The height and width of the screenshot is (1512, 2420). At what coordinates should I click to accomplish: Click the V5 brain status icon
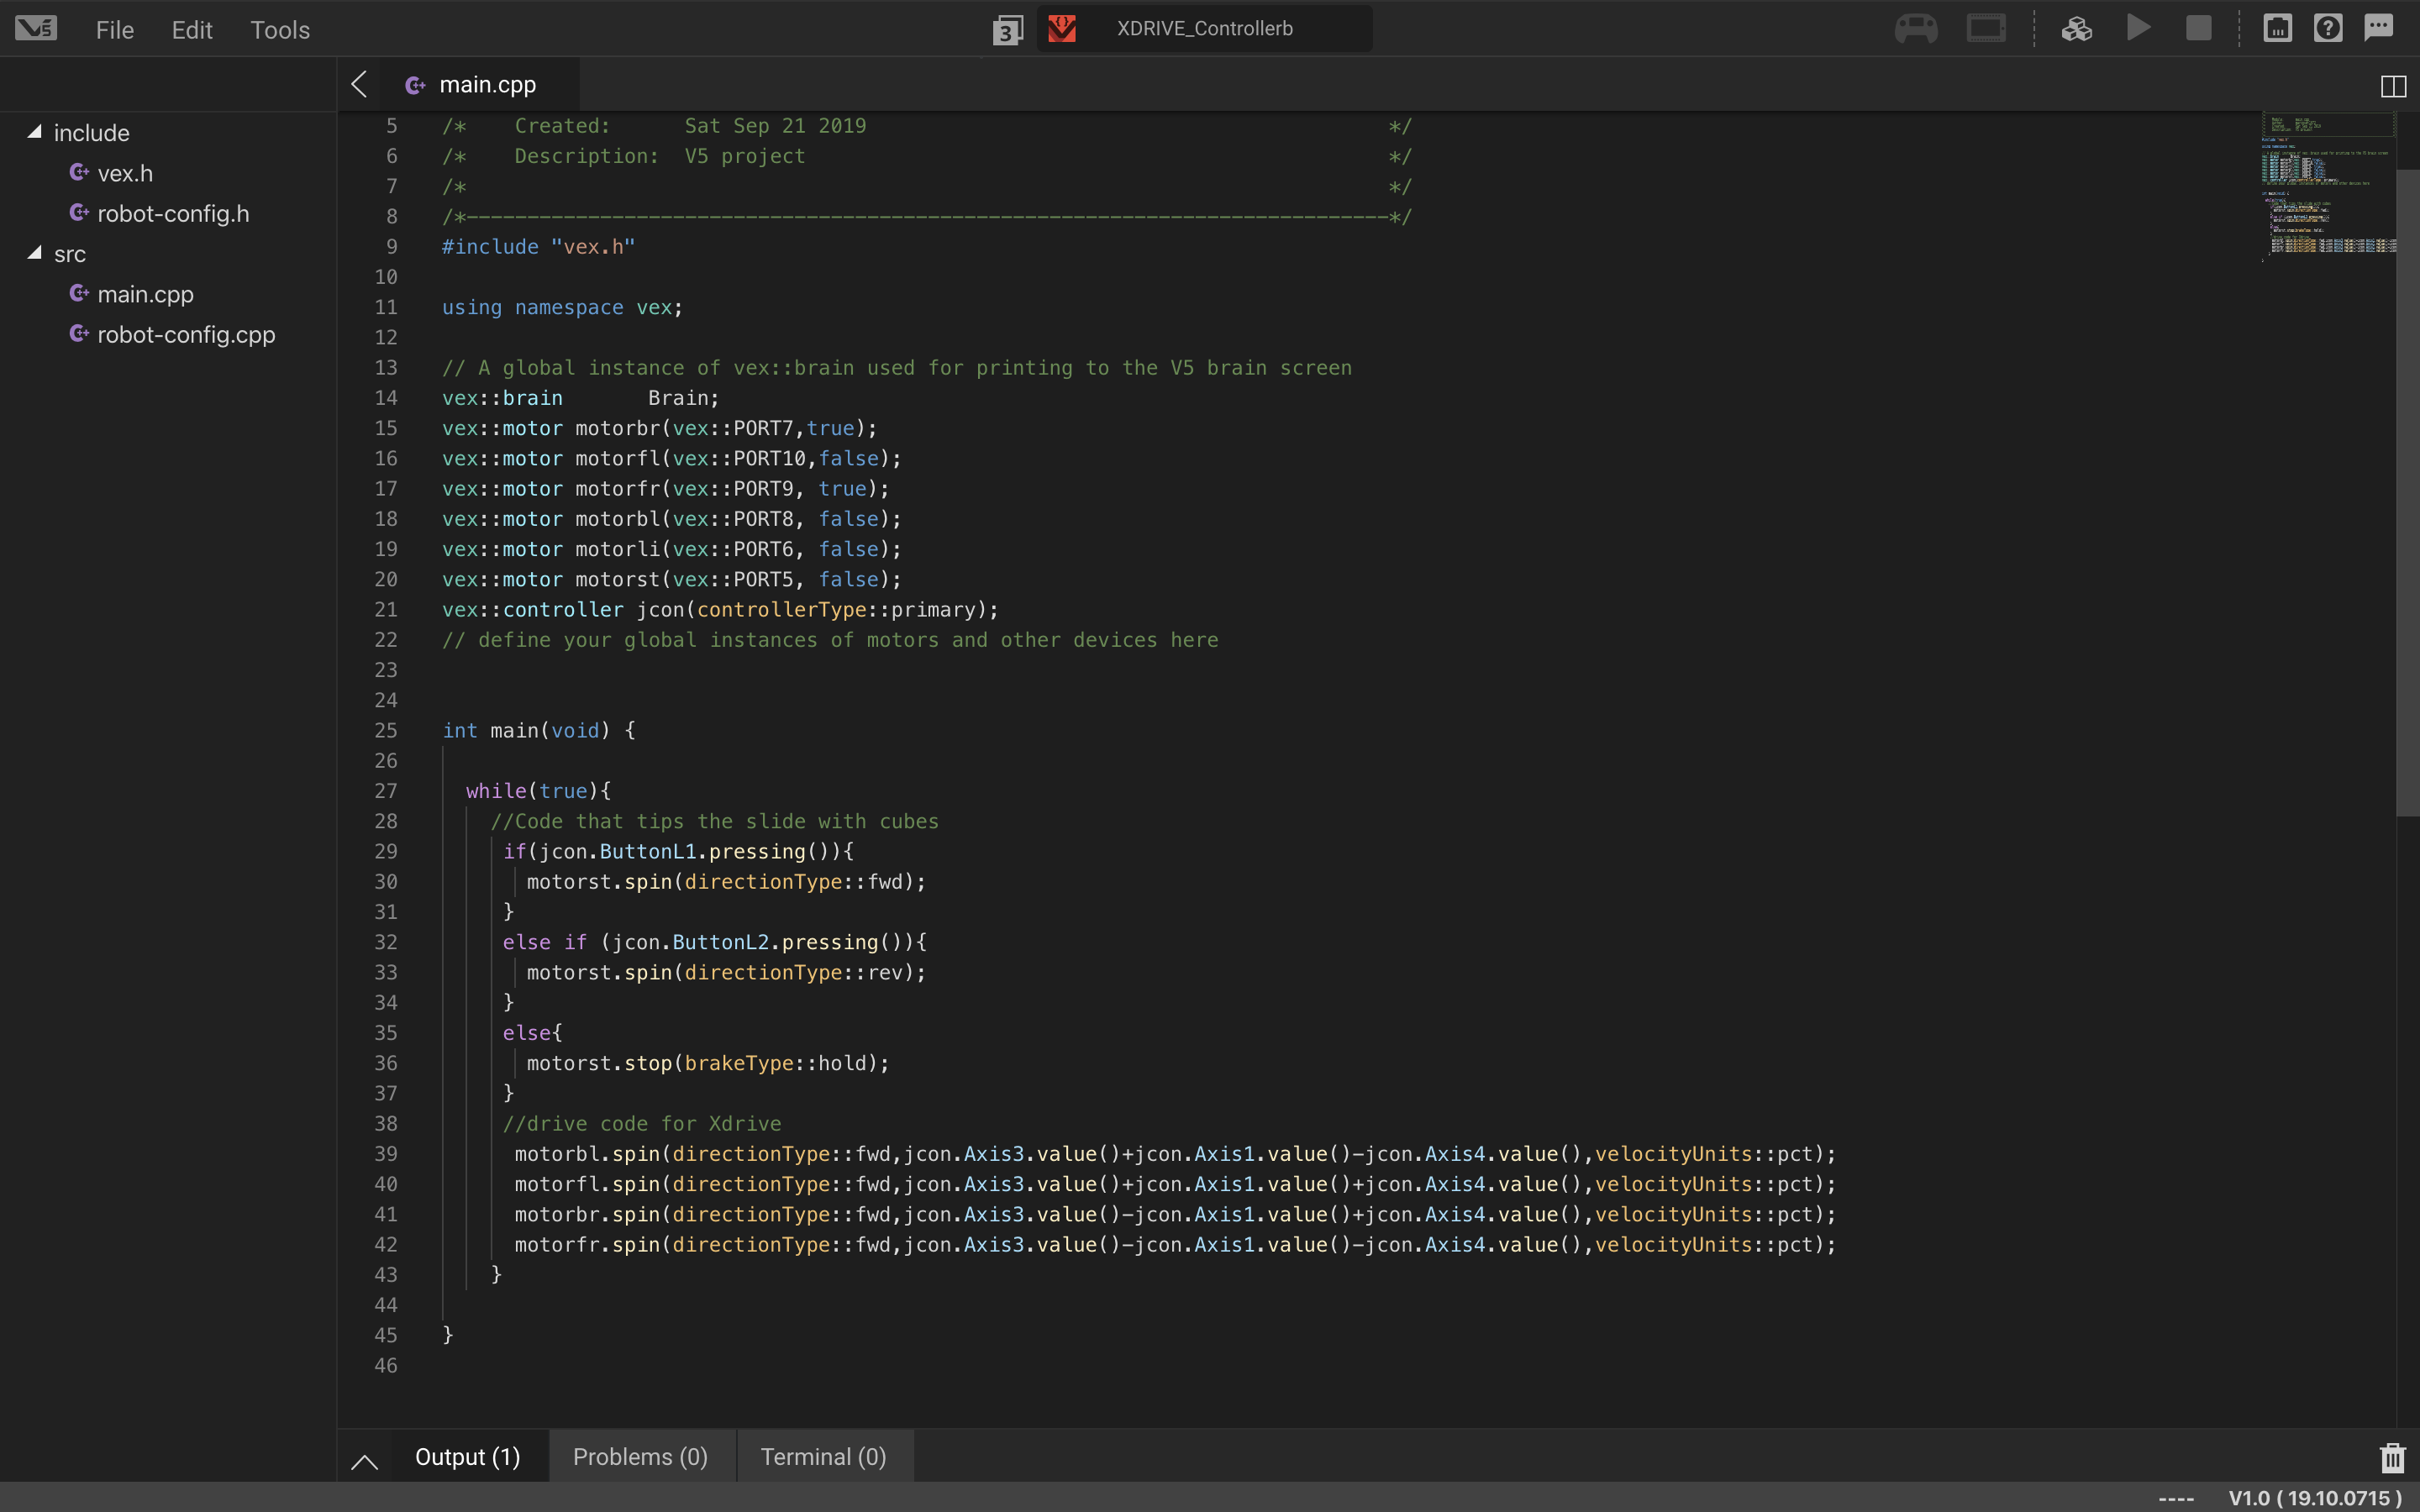tap(1986, 28)
